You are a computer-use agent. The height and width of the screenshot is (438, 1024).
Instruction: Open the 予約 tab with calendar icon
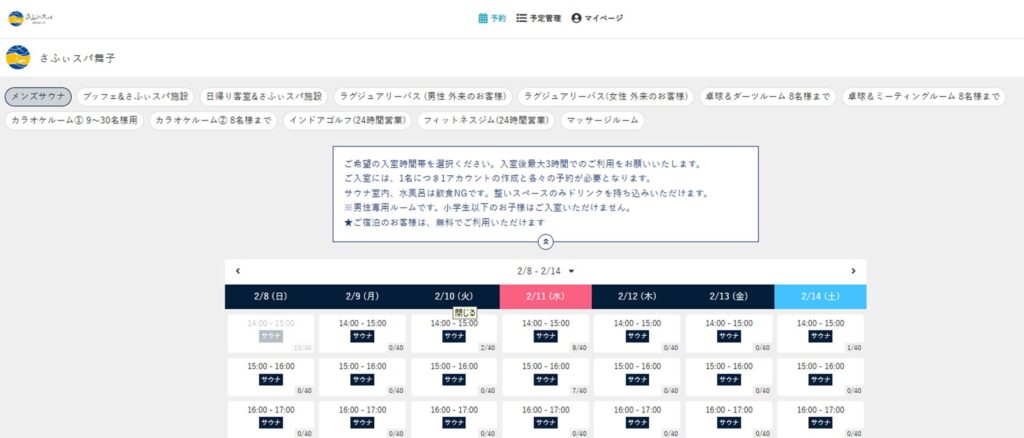click(x=492, y=18)
